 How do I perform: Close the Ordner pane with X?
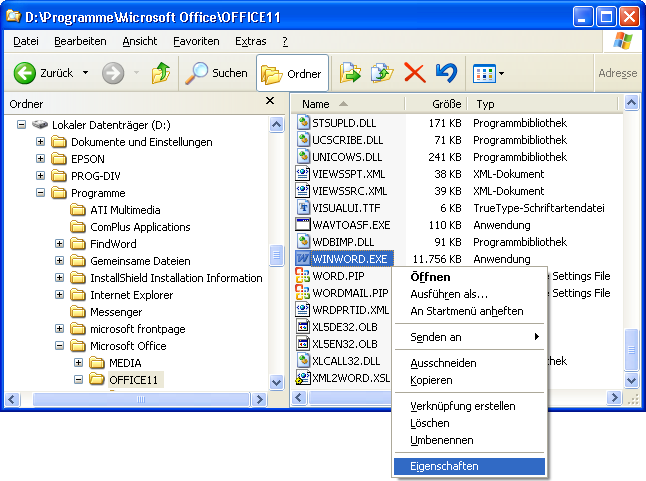pos(270,100)
